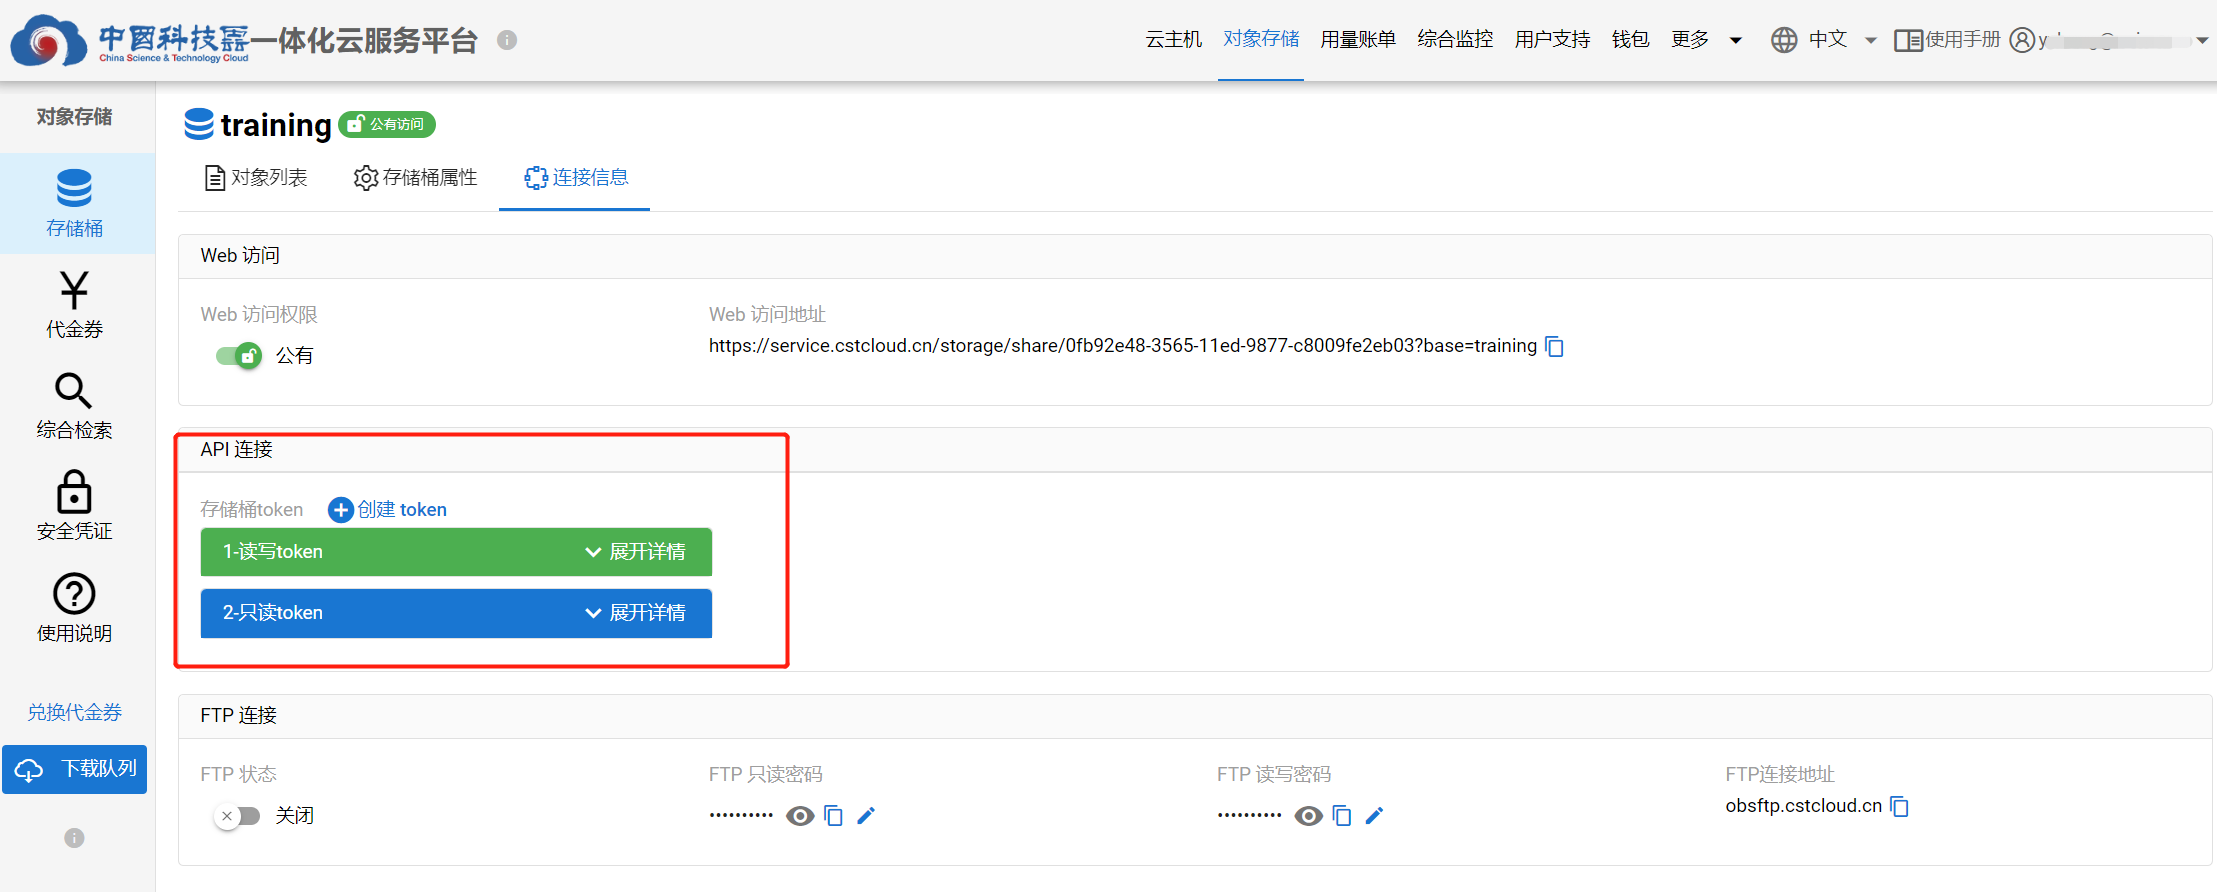Toggle the FTP status switch
This screenshot has width=2217, height=892.
click(x=238, y=816)
